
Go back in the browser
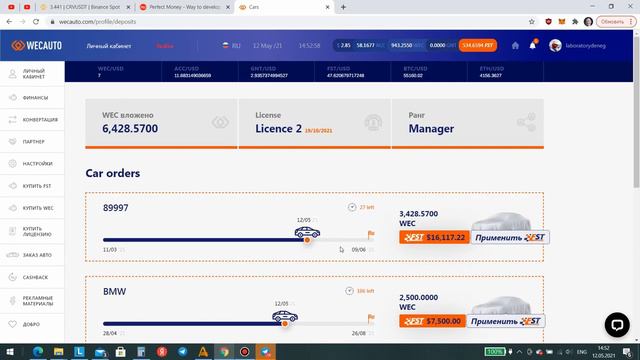pos(9,22)
